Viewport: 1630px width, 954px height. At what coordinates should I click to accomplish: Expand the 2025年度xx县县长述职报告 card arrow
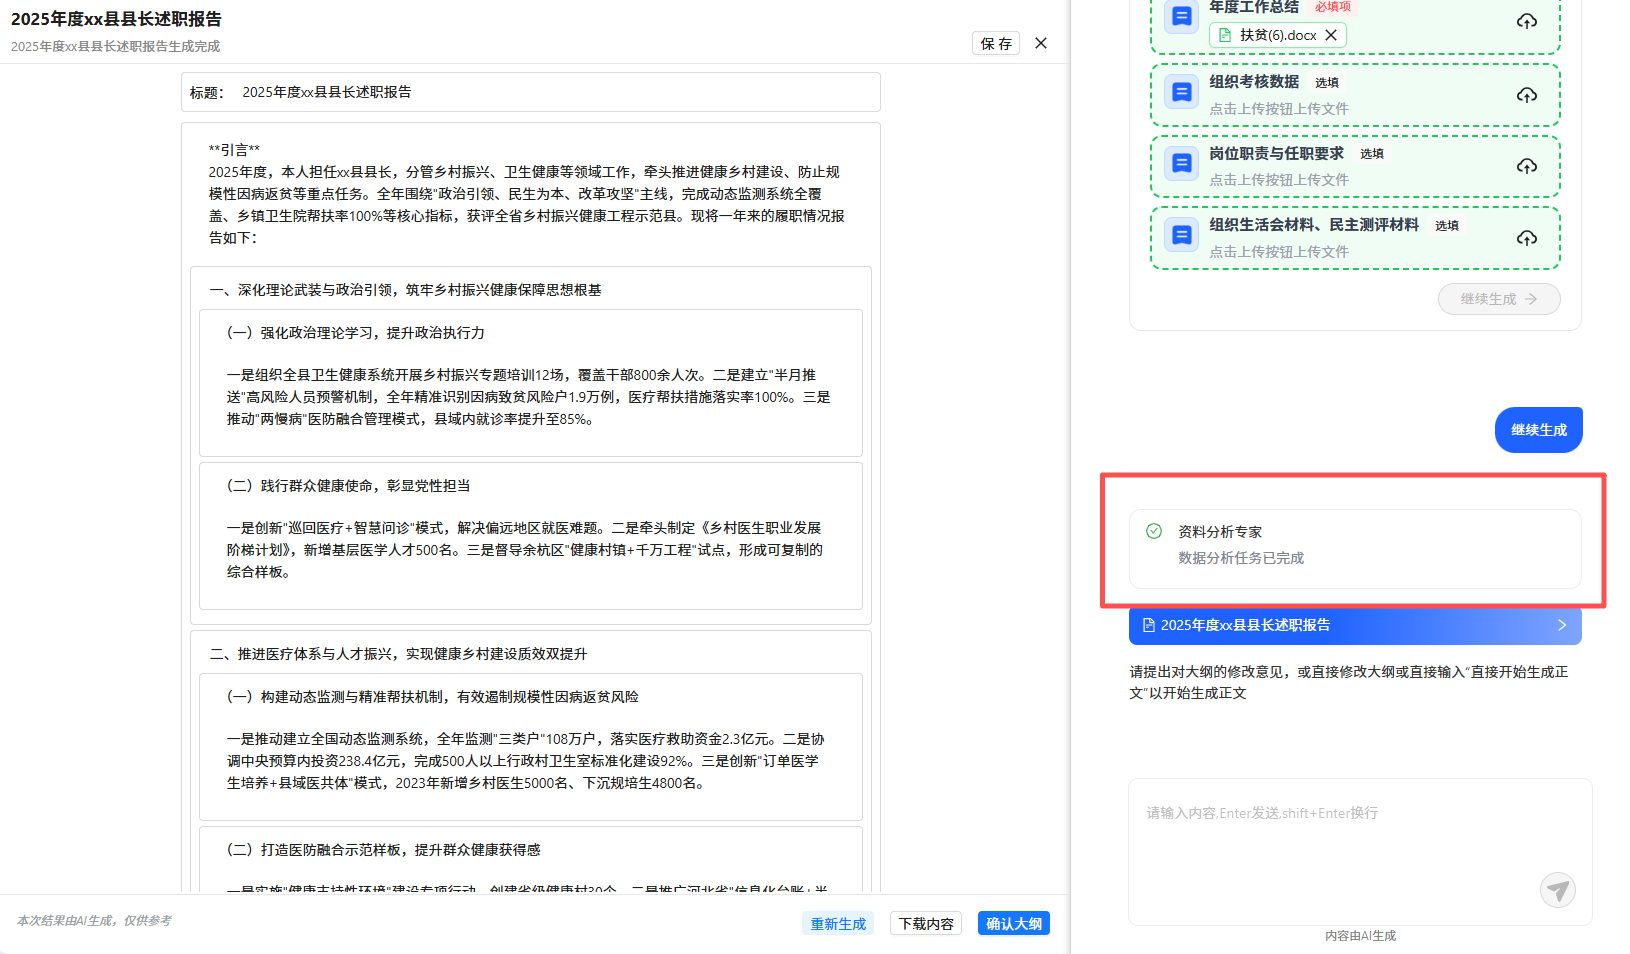click(x=1562, y=625)
